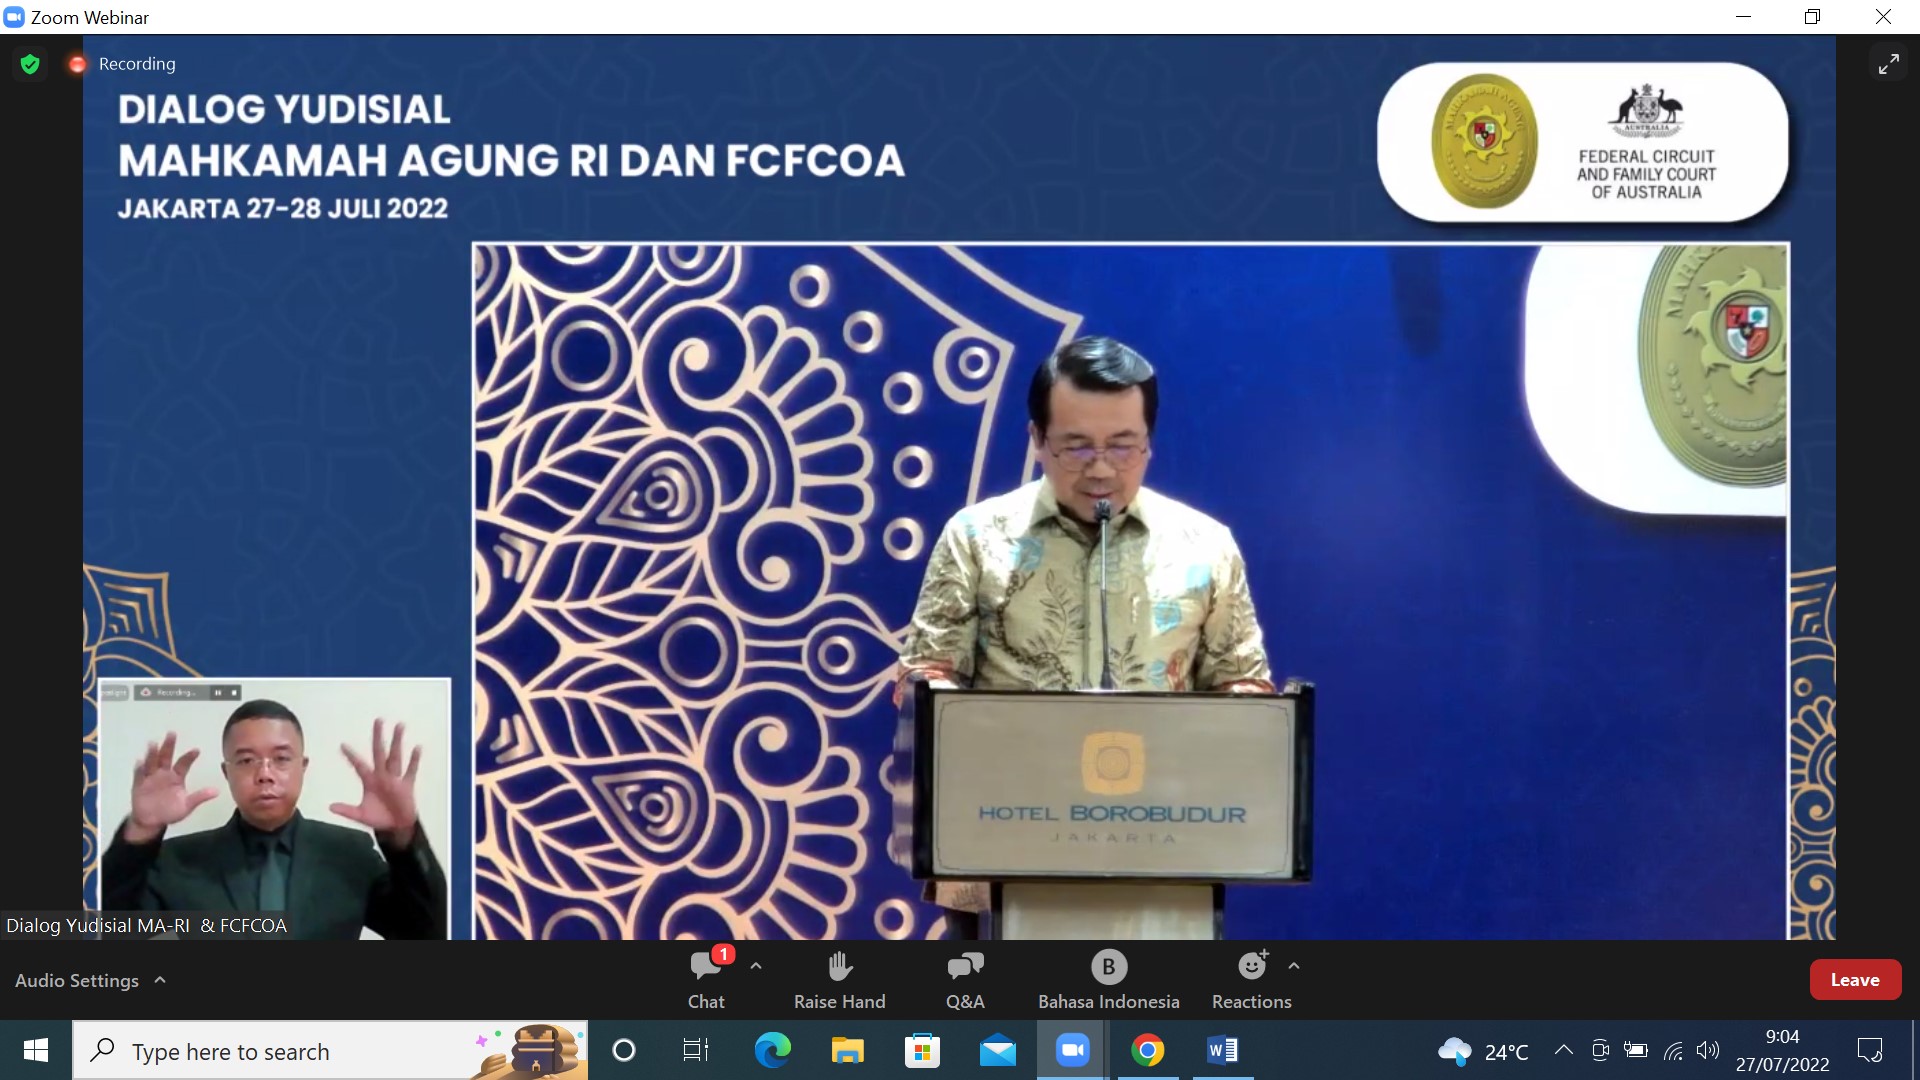Image resolution: width=1920 pixels, height=1080 pixels.
Task: Open the Q&A panel
Action: [x=965, y=978]
